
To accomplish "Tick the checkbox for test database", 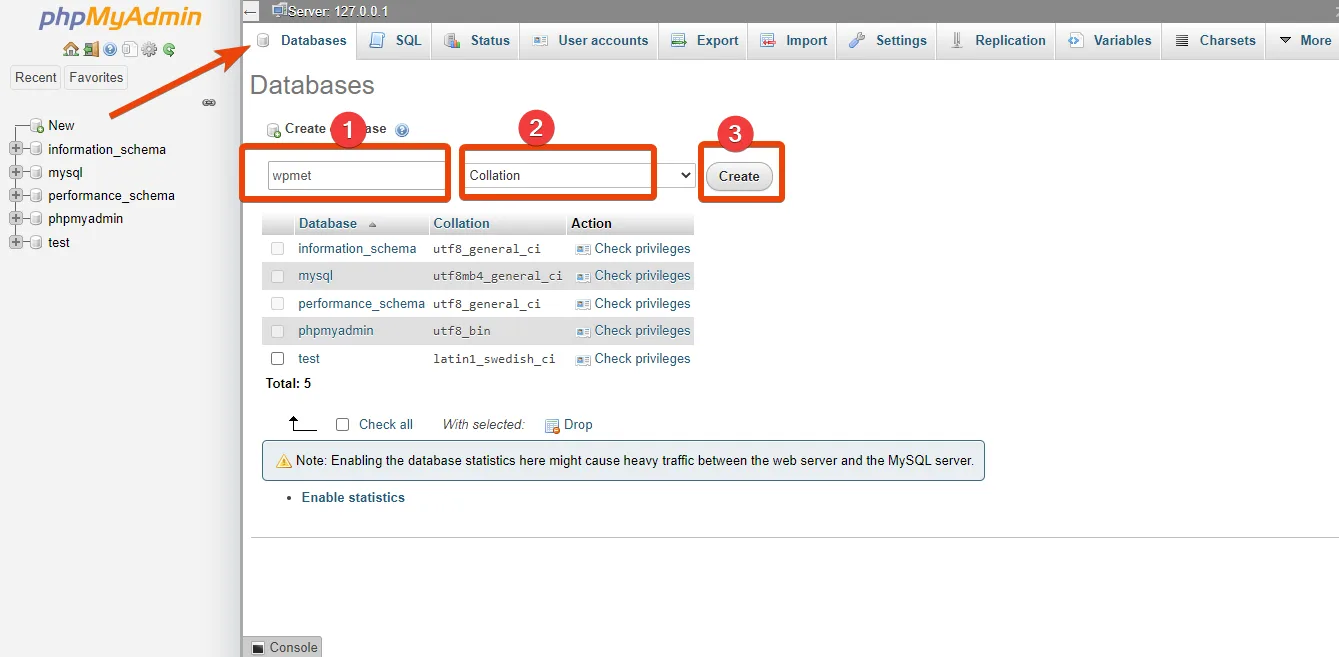I will (x=278, y=359).
